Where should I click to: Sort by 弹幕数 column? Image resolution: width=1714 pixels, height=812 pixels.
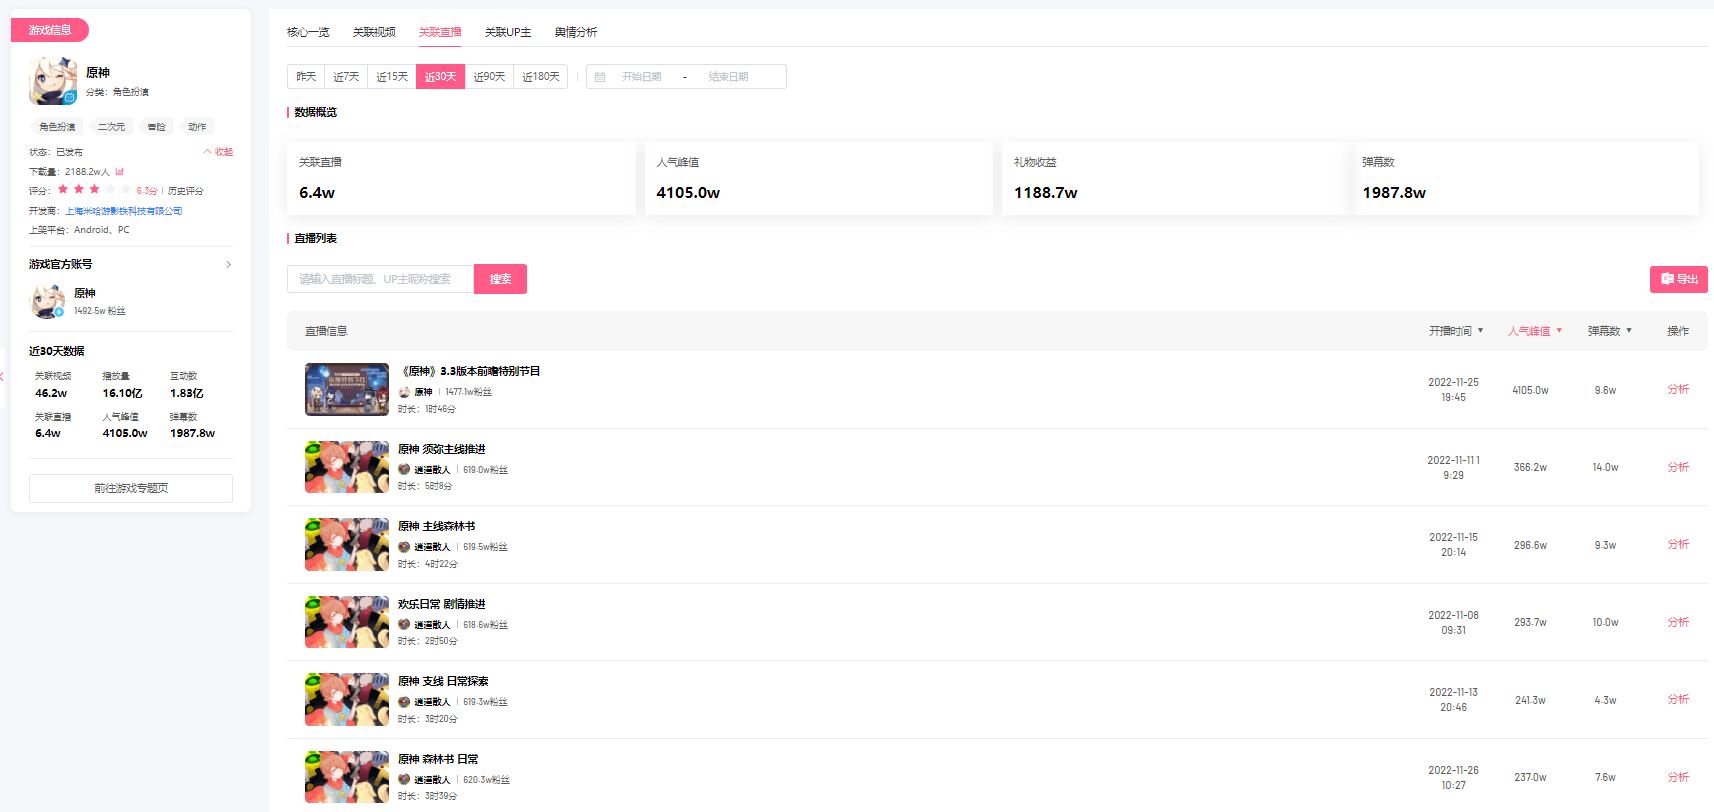pos(1610,331)
